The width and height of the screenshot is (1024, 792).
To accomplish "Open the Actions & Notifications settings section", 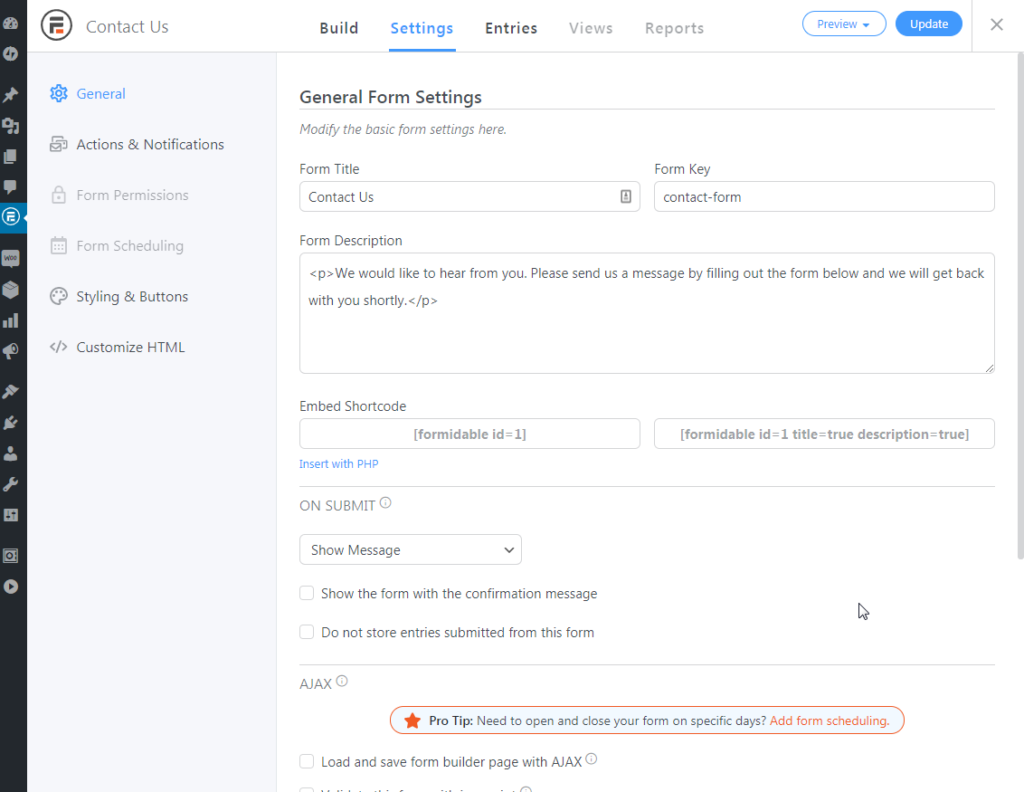I will coord(150,144).
